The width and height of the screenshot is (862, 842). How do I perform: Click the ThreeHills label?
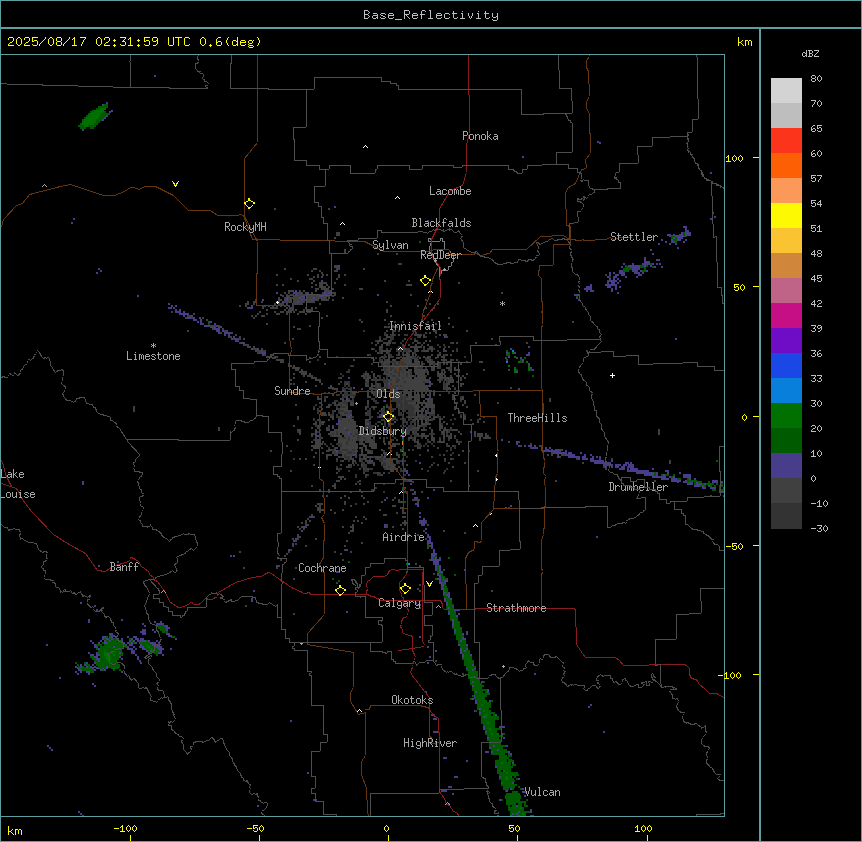click(537, 418)
